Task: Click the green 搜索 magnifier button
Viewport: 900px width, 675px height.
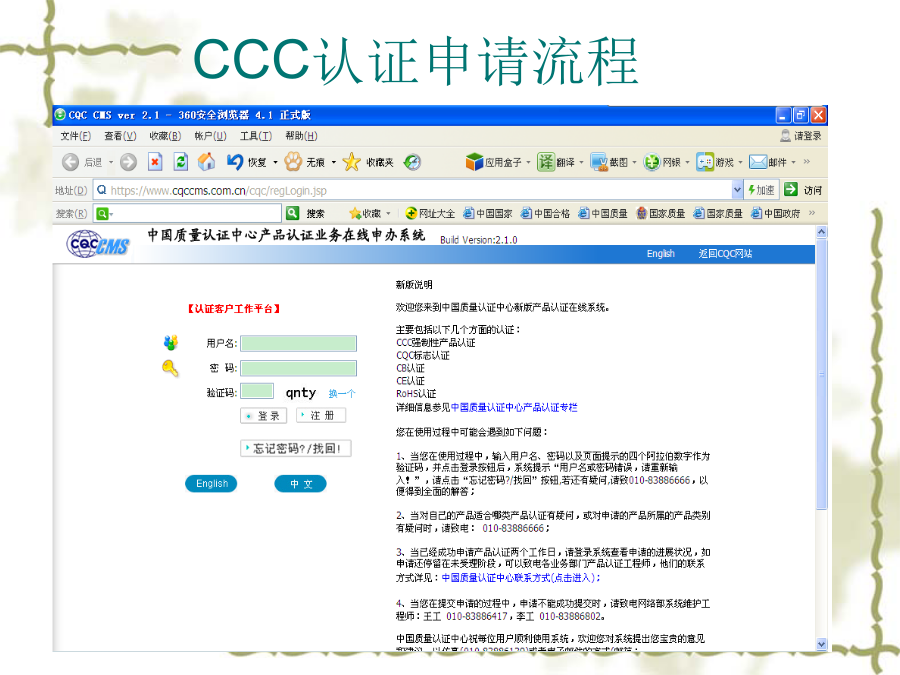Action: [293, 214]
